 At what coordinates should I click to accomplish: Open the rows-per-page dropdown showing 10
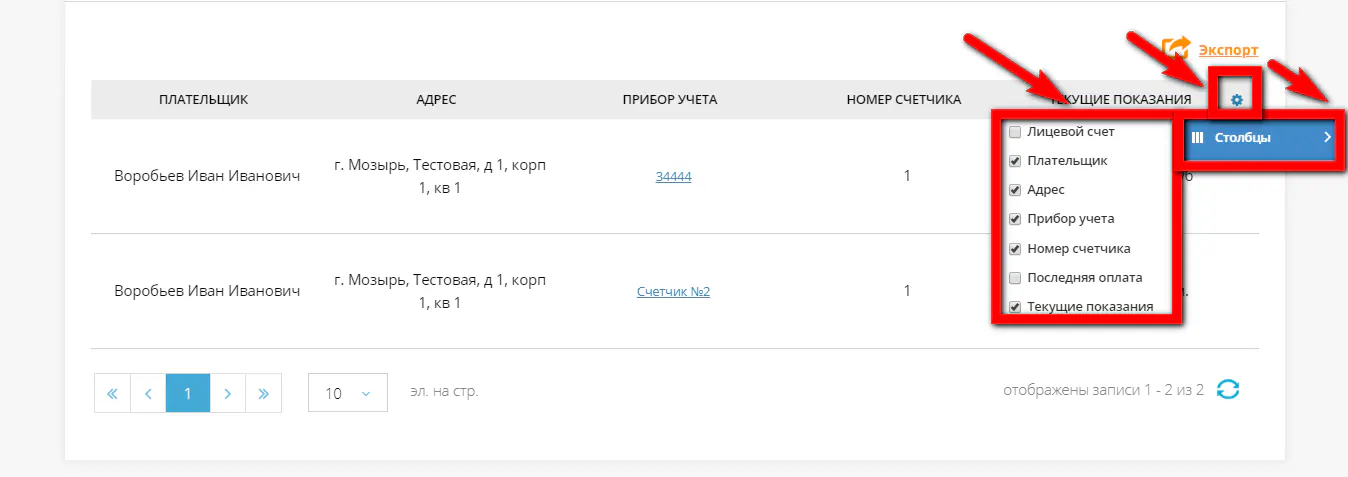click(348, 393)
